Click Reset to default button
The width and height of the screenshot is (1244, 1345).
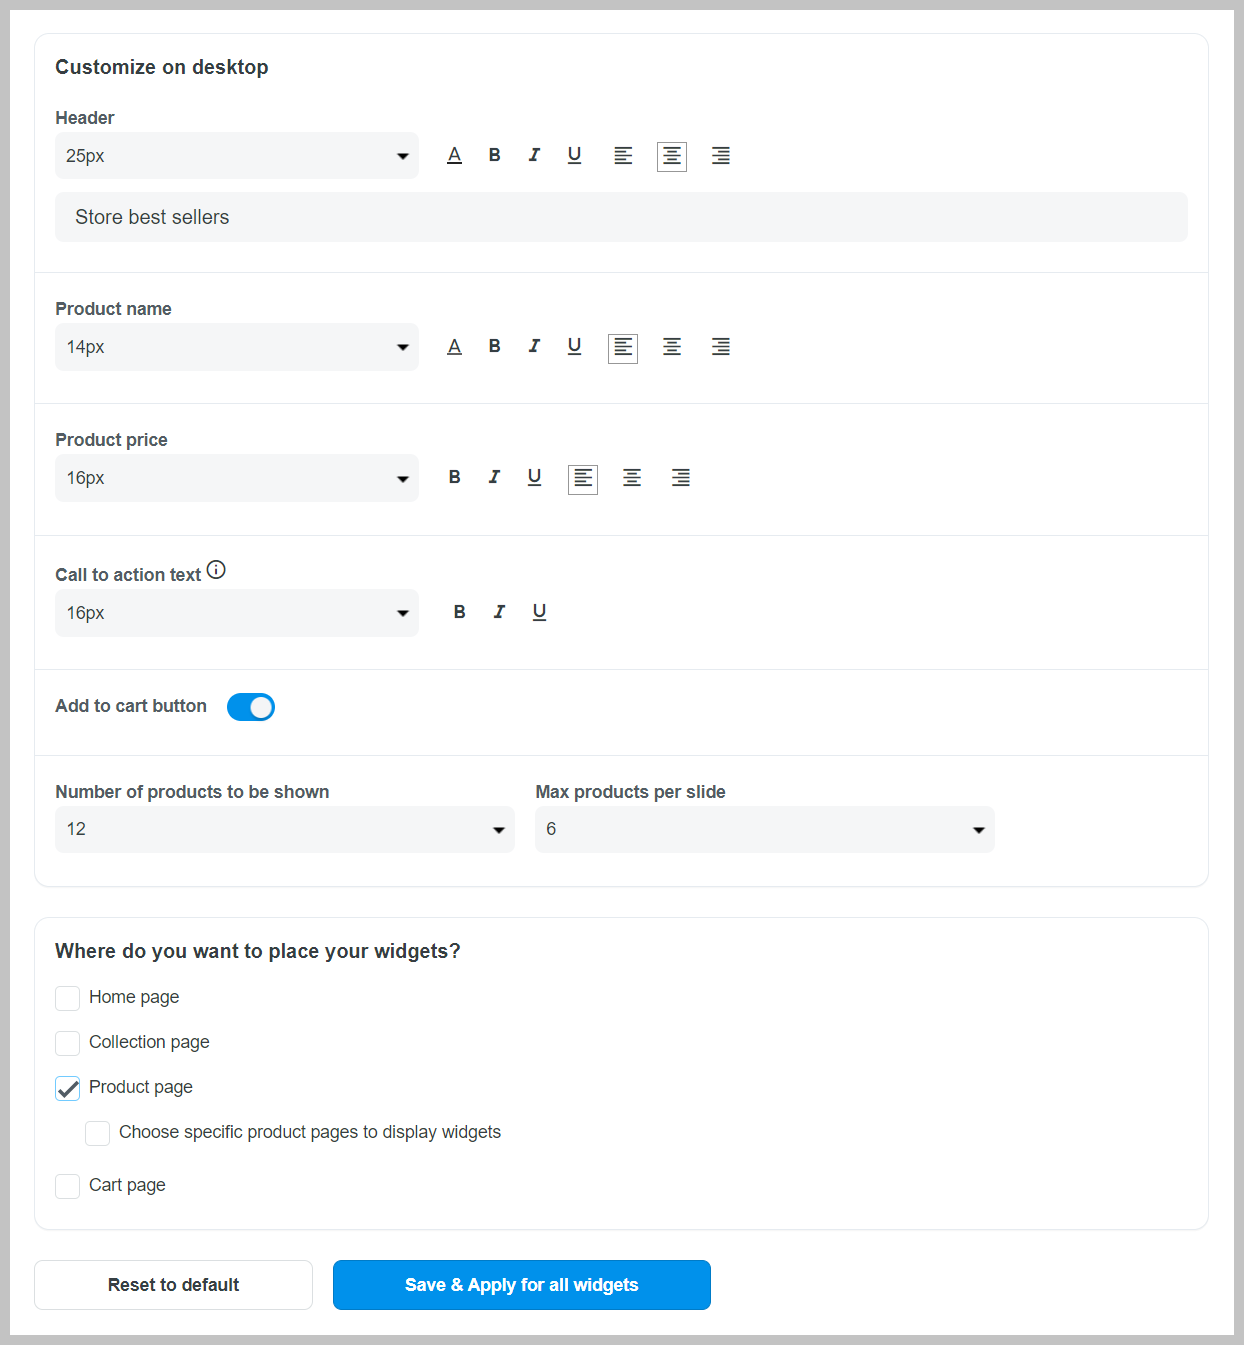click(x=173, y=1285)
